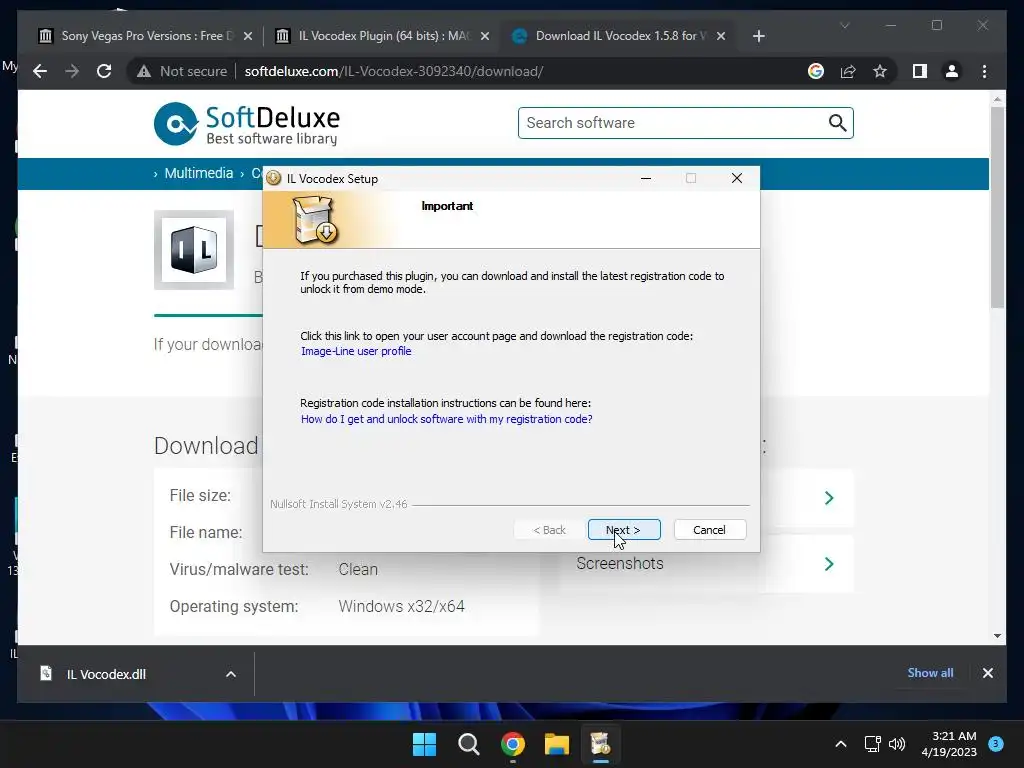Open the registration code unlock instructions link
The image size is (1024, 768).
click(447, 419)
